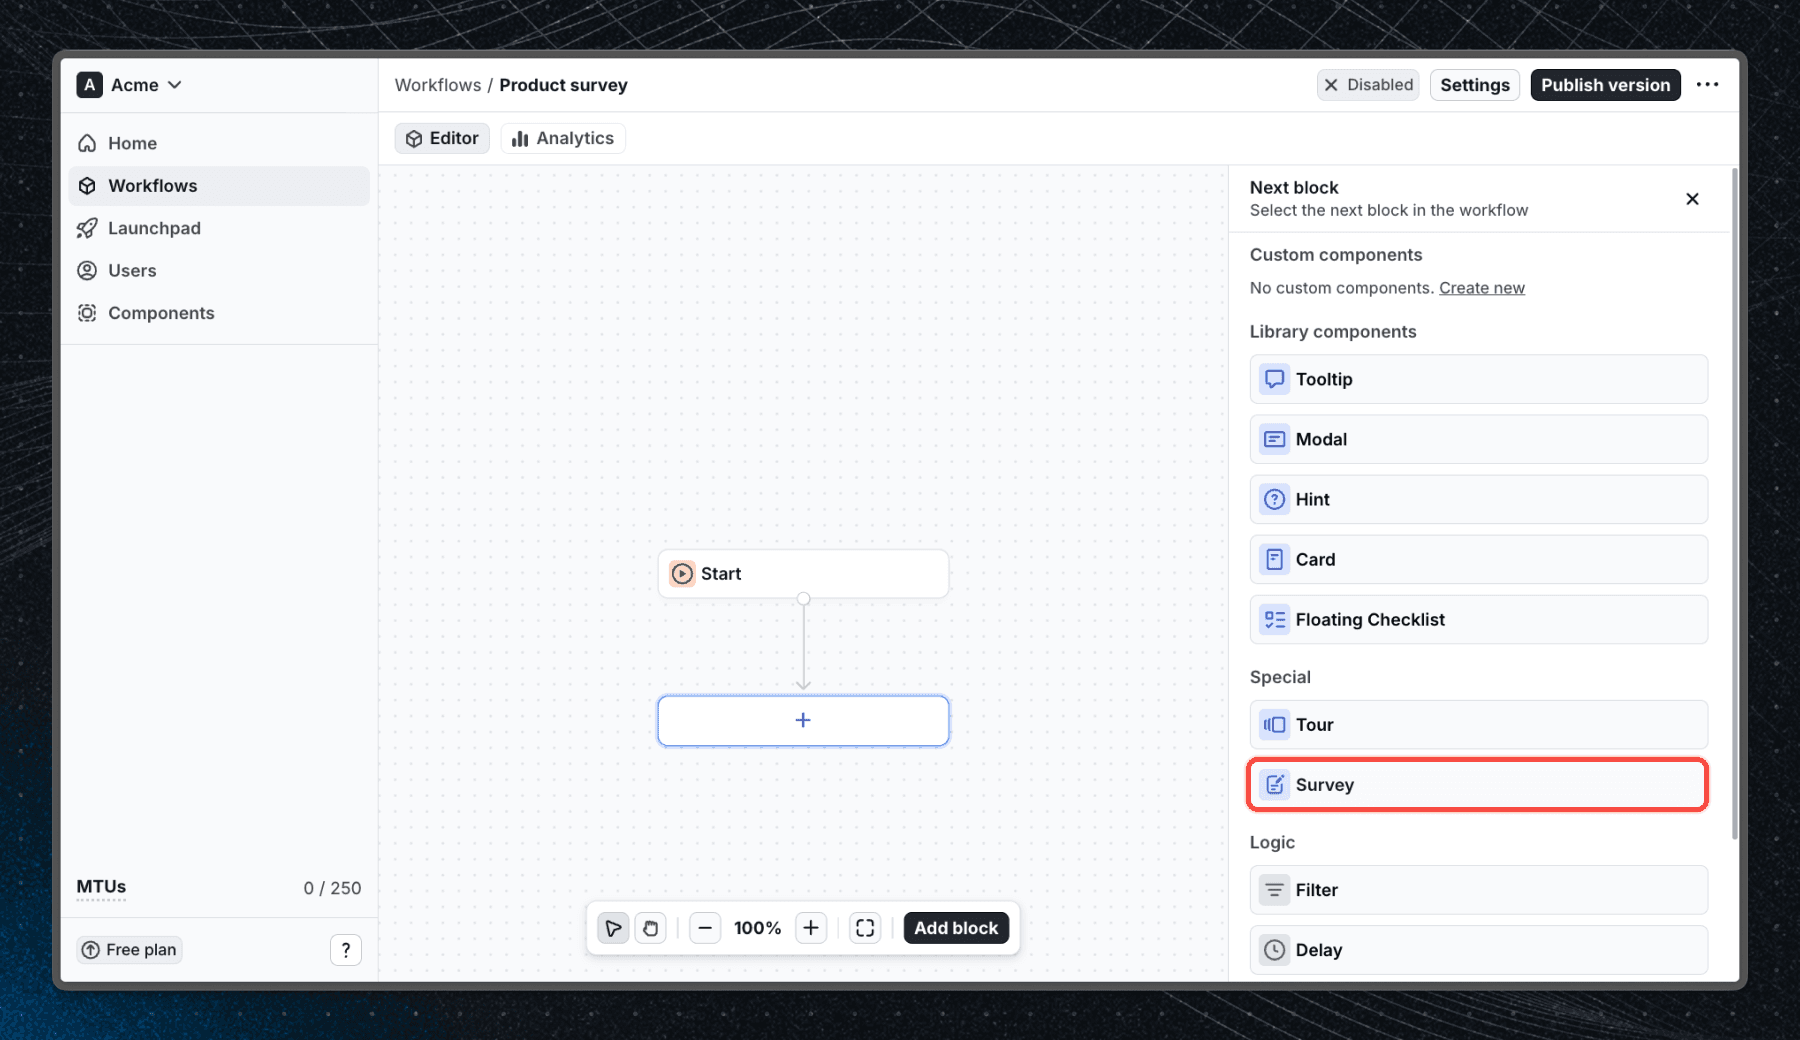Image resolution: width=1800 pixels, height=1040 pixels.
Task: Switch to the Editor tab
Action: (442, 138)
